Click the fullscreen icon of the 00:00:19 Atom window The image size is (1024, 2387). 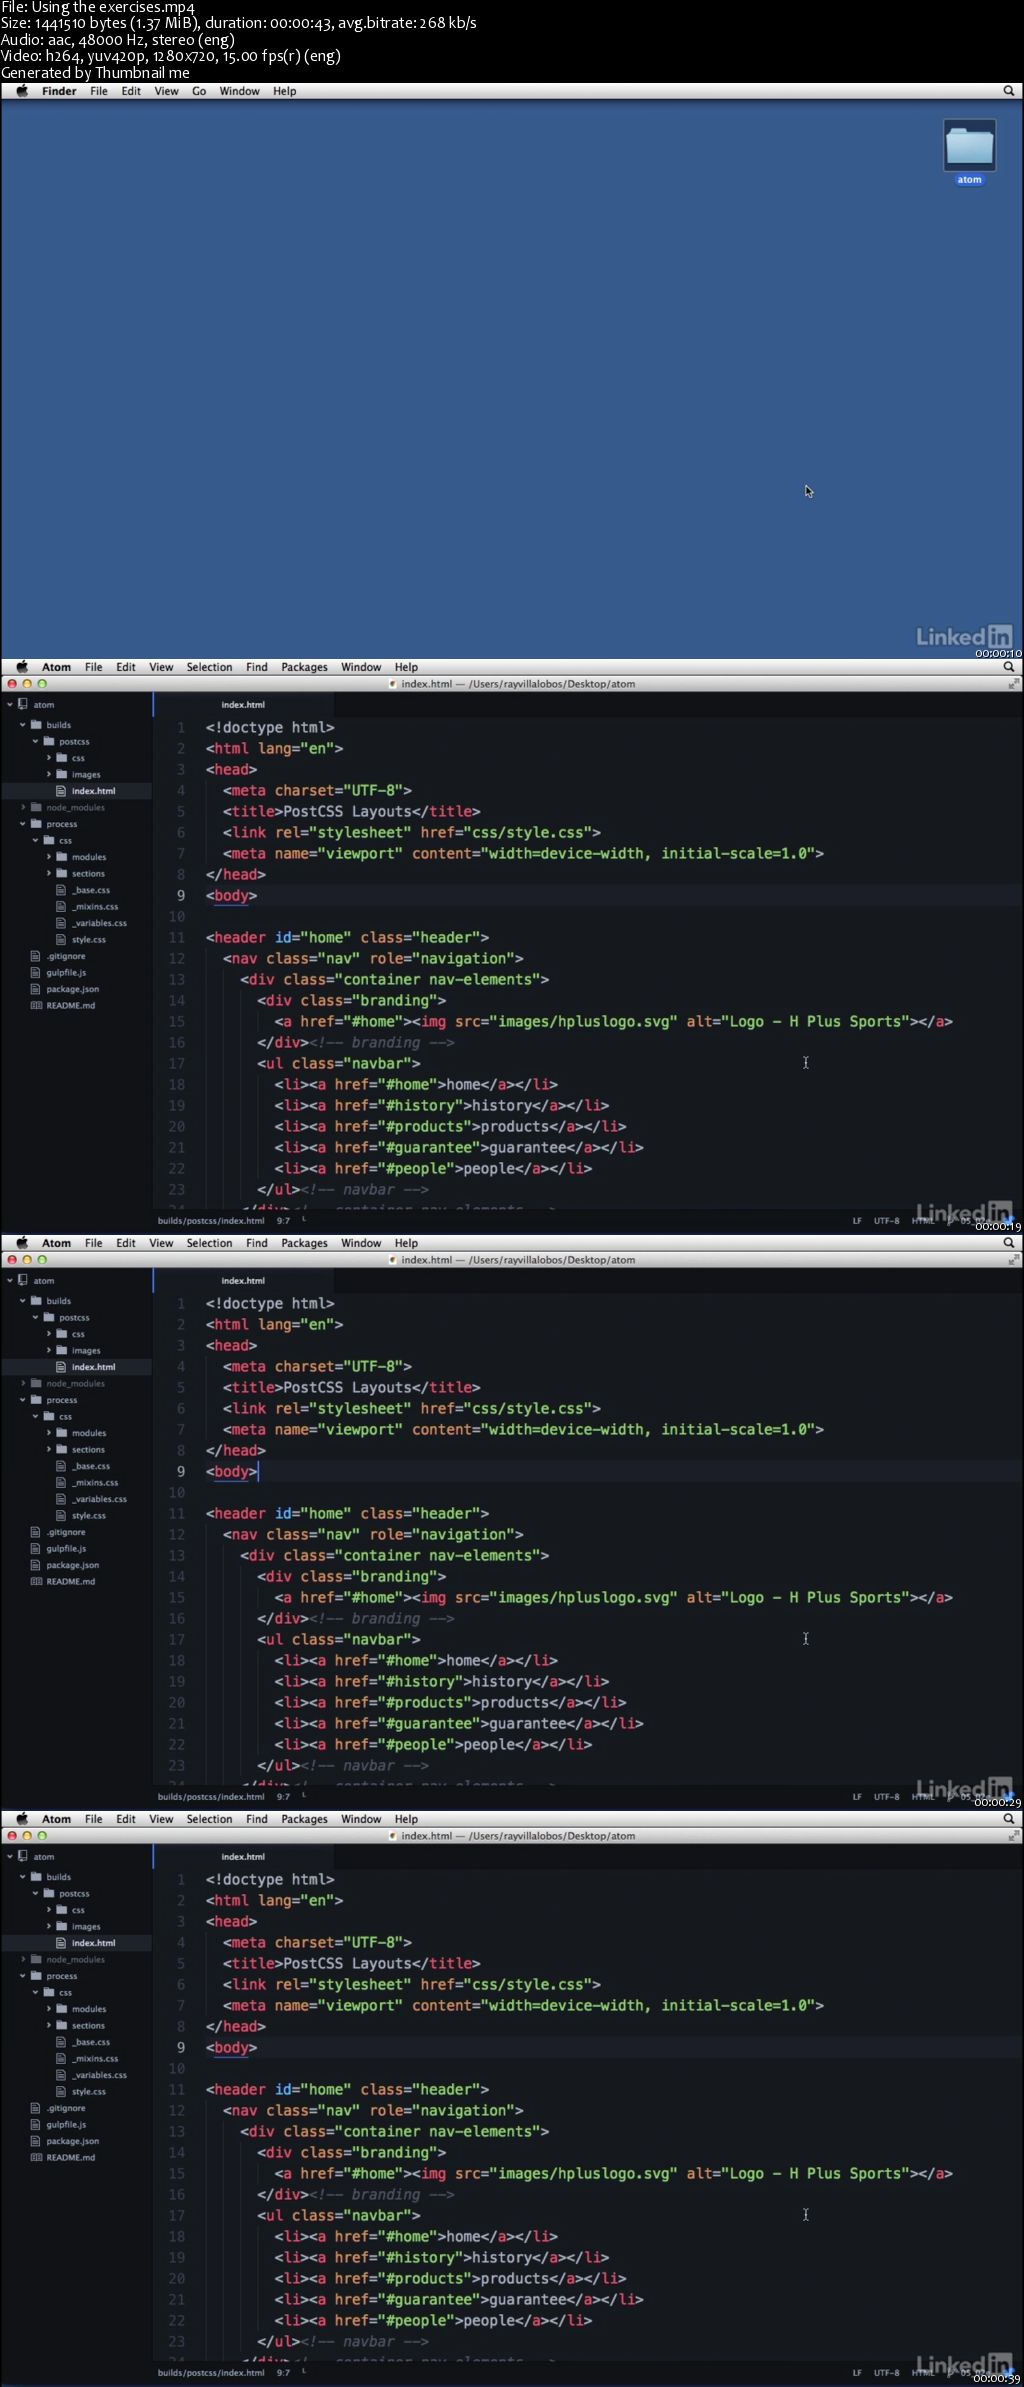coord(1013,684)
